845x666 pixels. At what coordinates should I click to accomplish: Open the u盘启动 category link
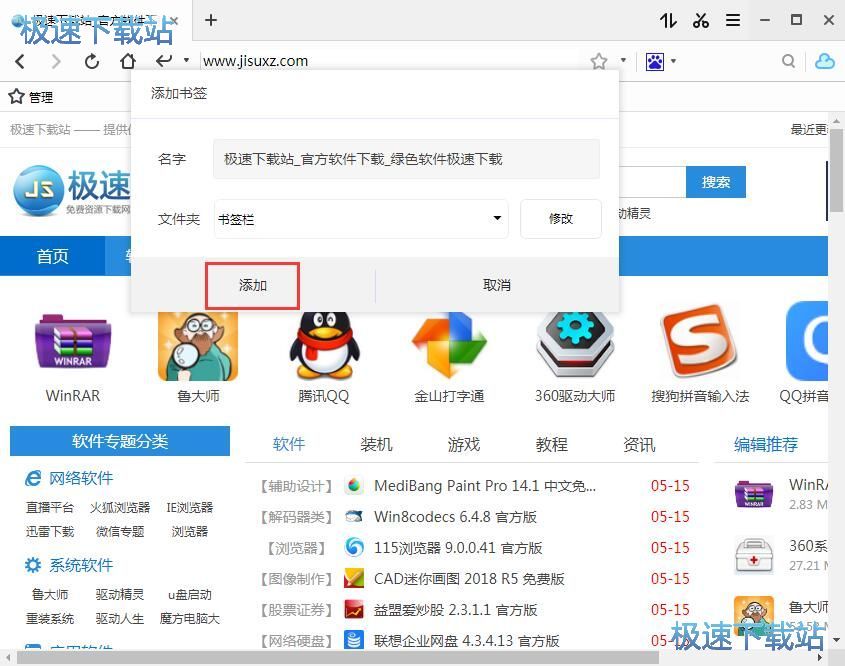(x=190, y=594)
